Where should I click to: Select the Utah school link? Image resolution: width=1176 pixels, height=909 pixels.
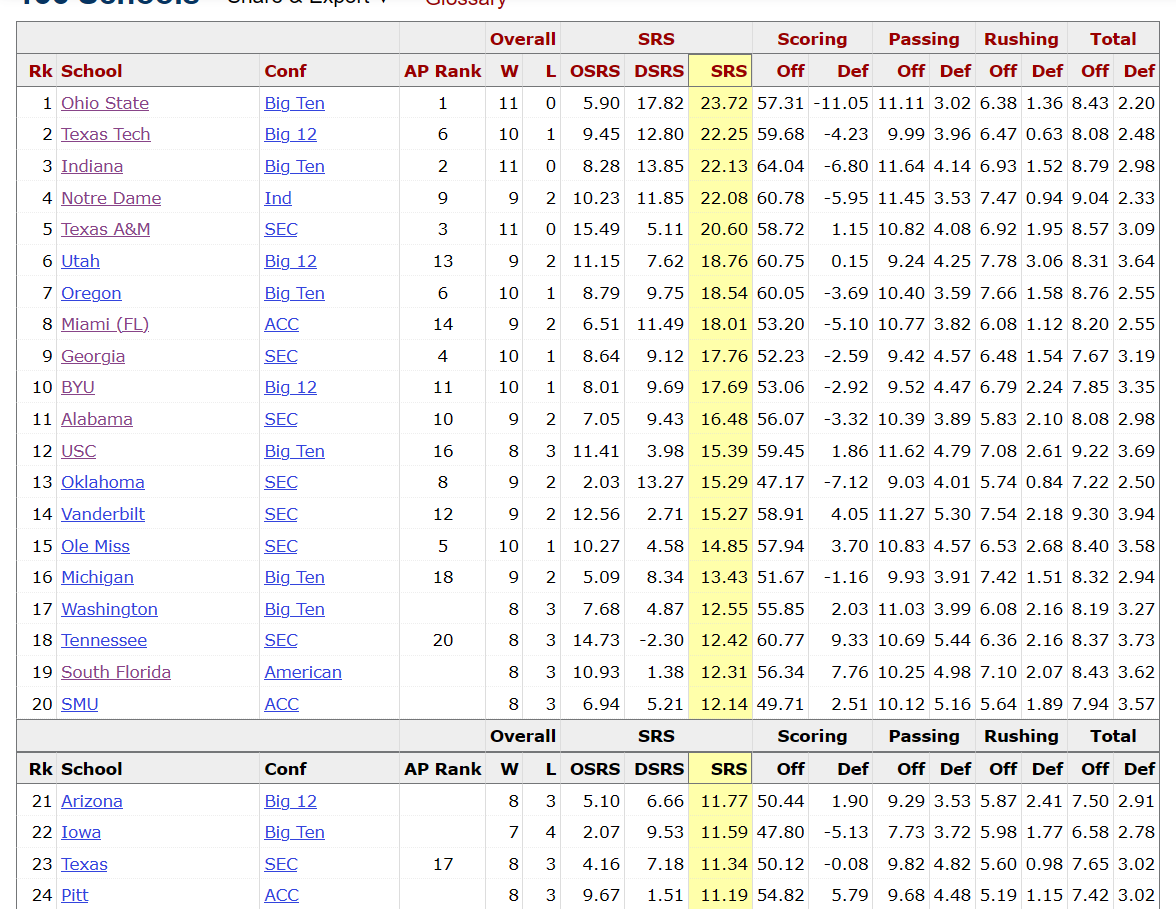coord(80,261)
